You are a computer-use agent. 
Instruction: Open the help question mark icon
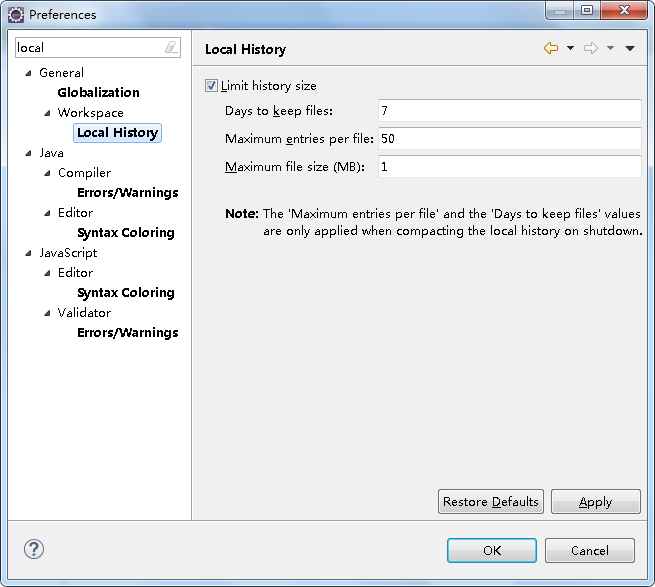(34, 549)
